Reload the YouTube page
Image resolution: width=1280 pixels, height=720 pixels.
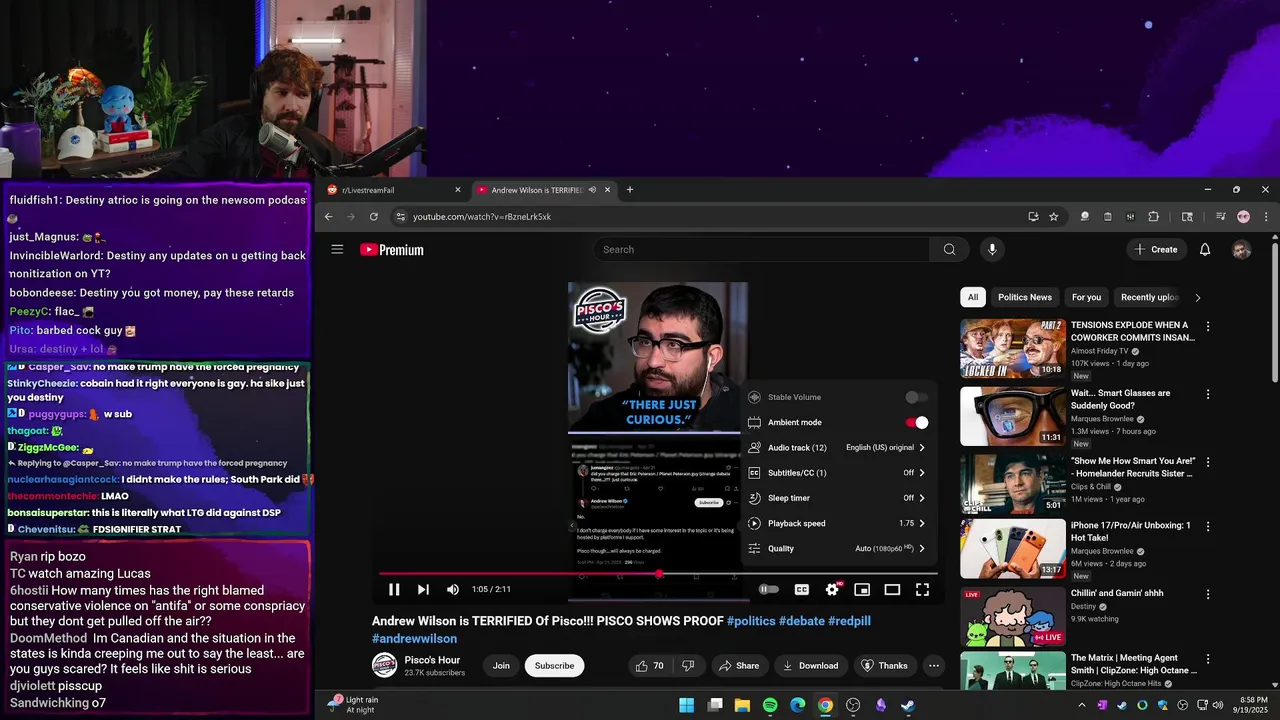pyautogui.click(x=374, y=217)
